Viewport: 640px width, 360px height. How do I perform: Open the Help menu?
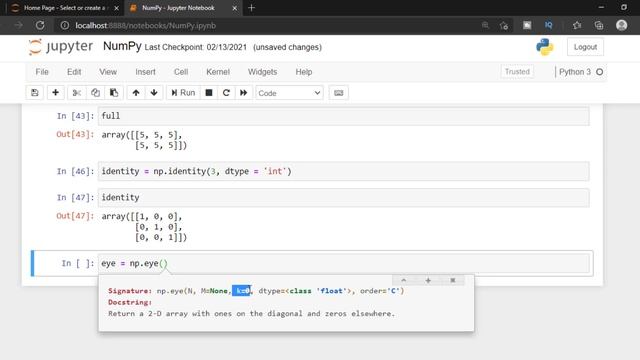(x=304, y=72)
